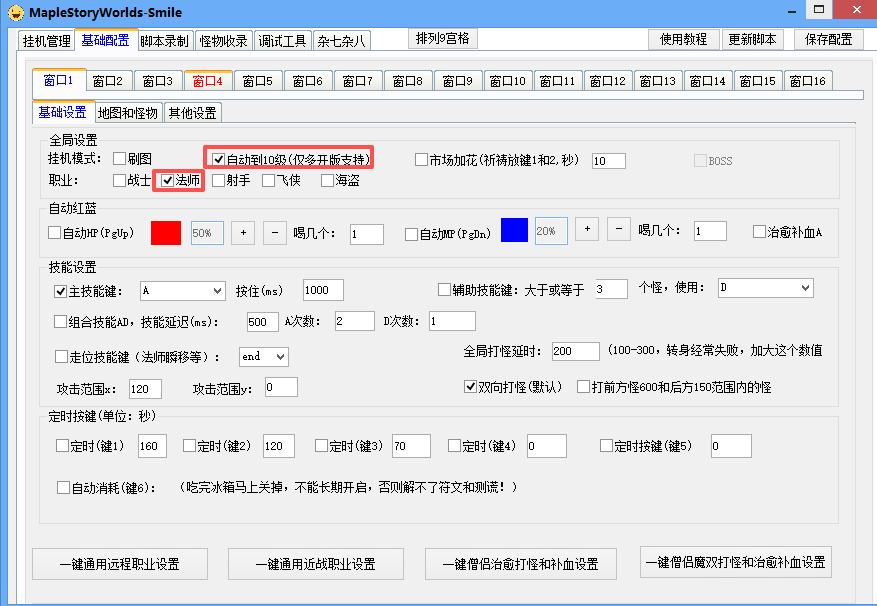Image resolution: width=877 pixels, height=606 pixels.
Task: Apply 一键僧侣治愈打怪和补血设置 preset
Action: point(521,563)
